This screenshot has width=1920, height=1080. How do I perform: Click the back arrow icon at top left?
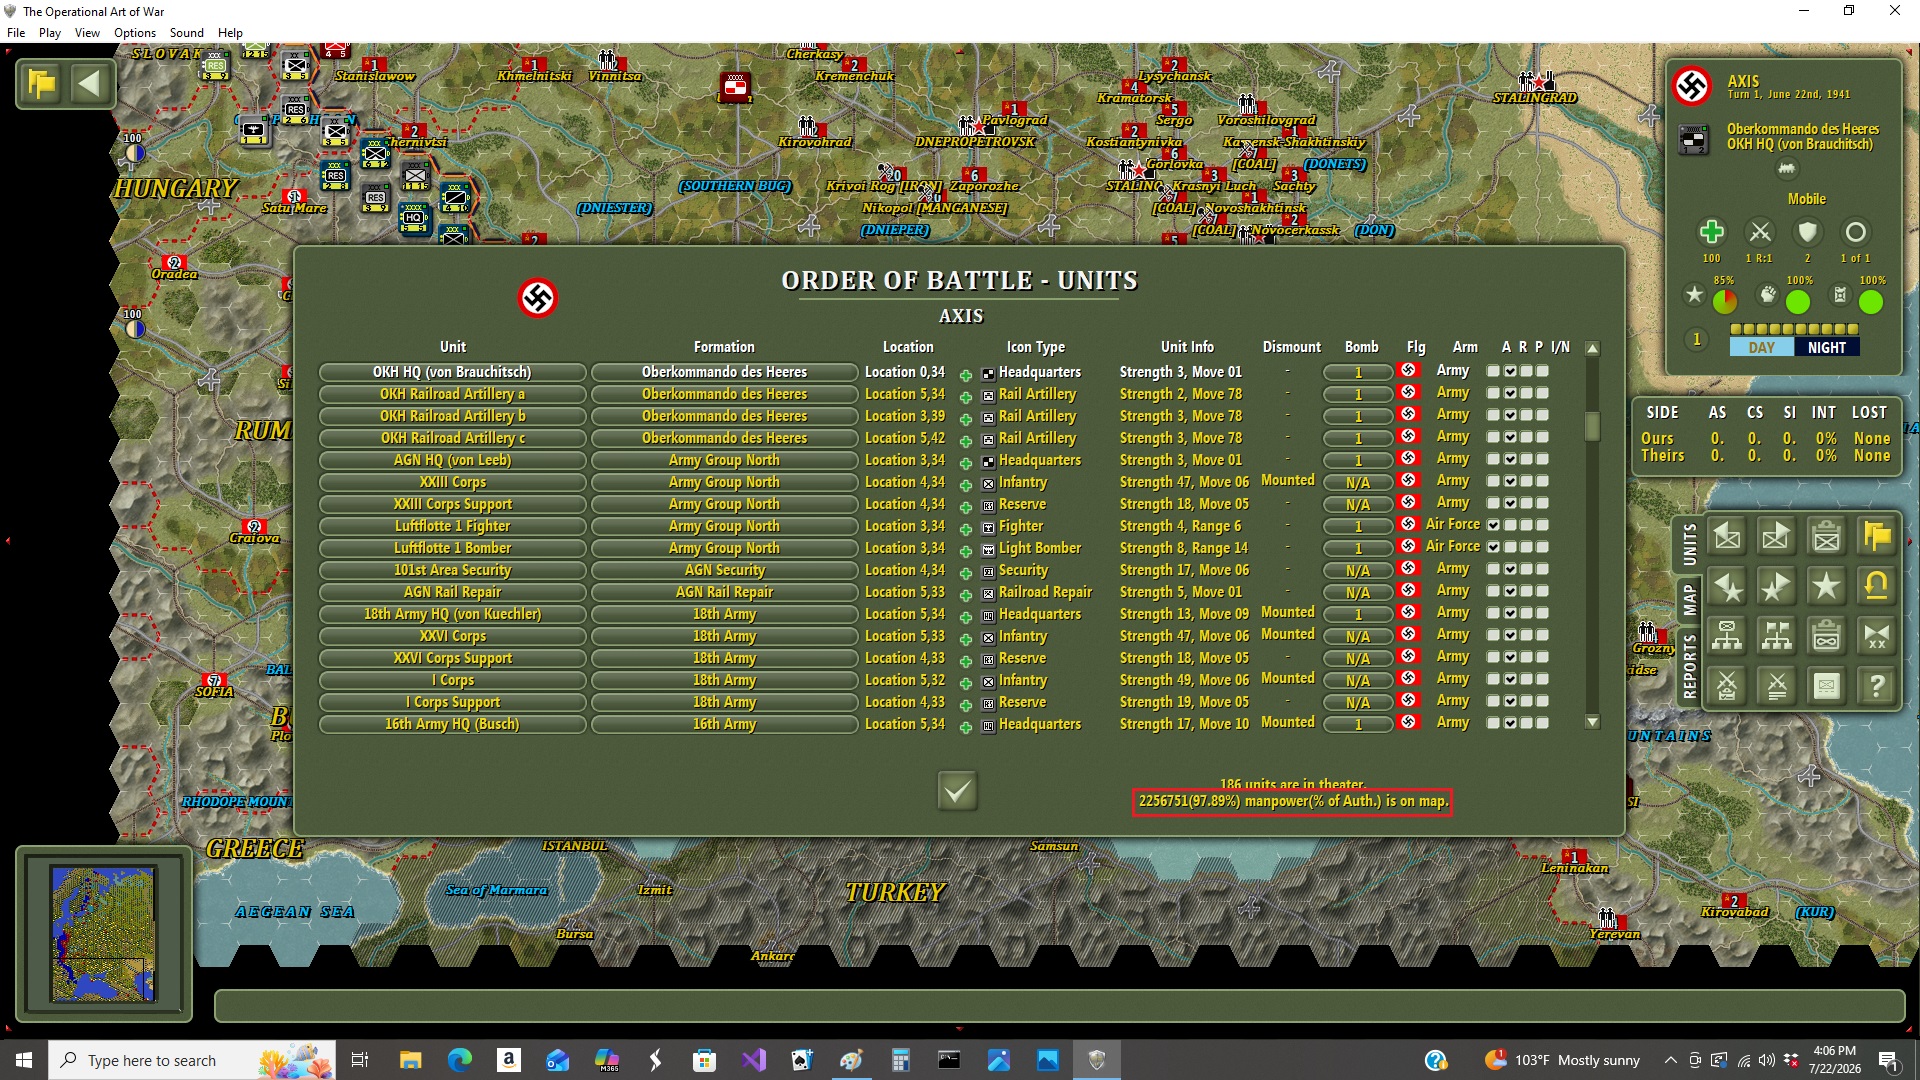[90, 84]
